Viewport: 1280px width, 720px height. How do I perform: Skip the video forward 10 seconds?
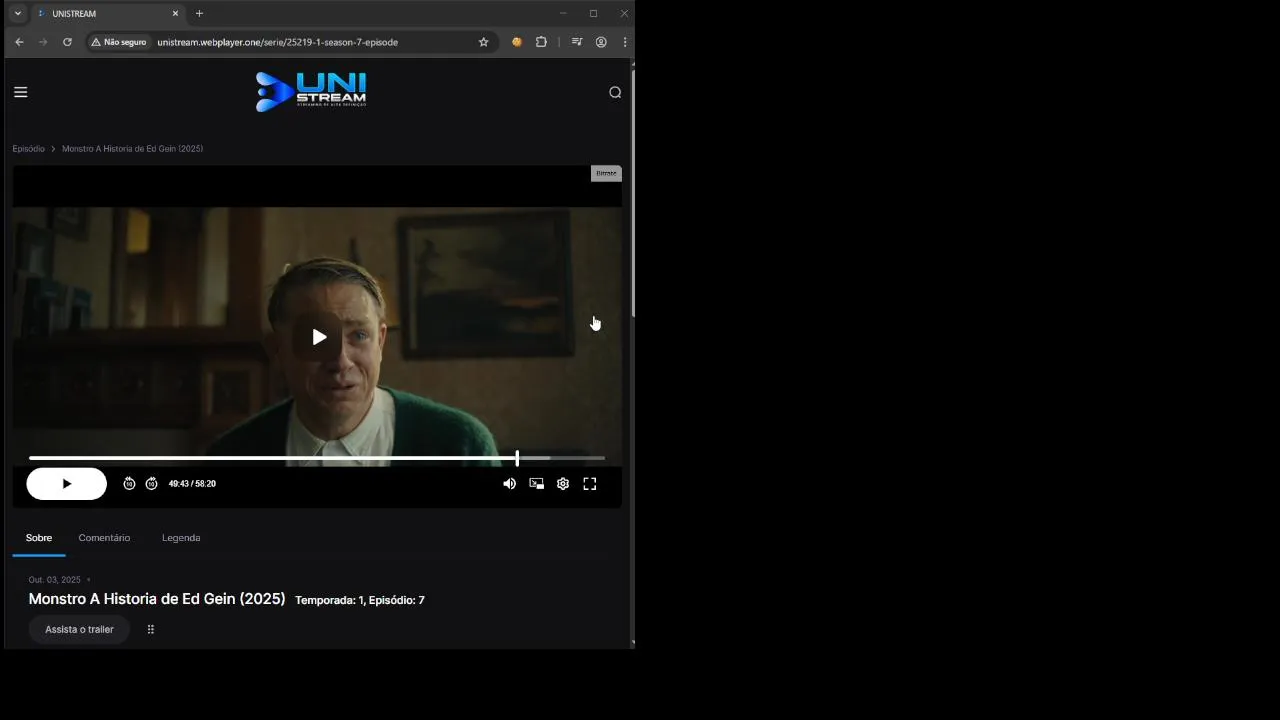tap(151, 484)
